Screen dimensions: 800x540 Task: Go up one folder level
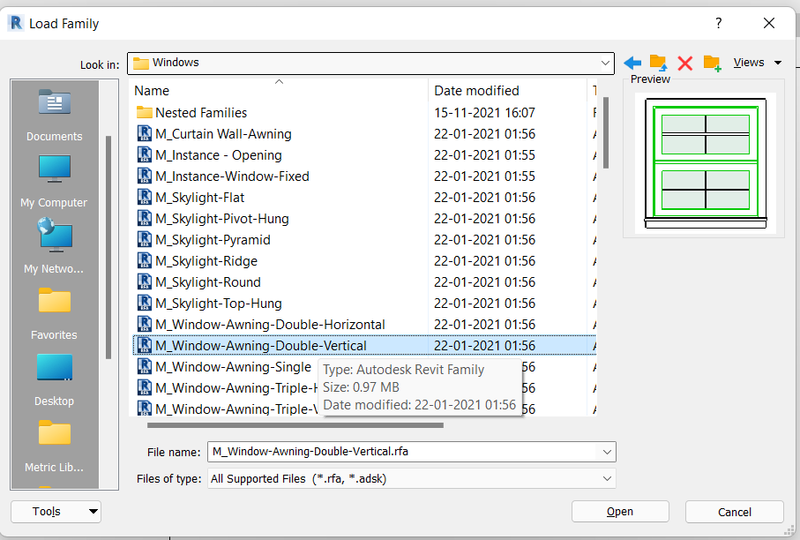point(658,63)
